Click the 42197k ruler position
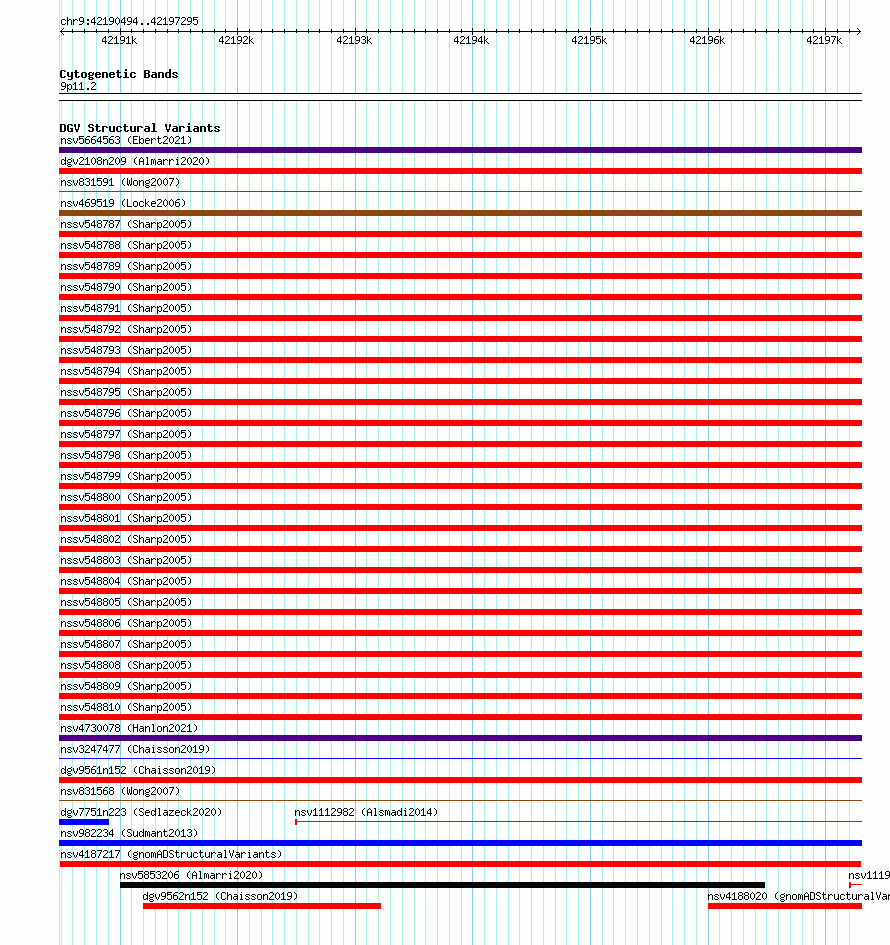Screen dimensions: 890x945 [x=824, y=40]
